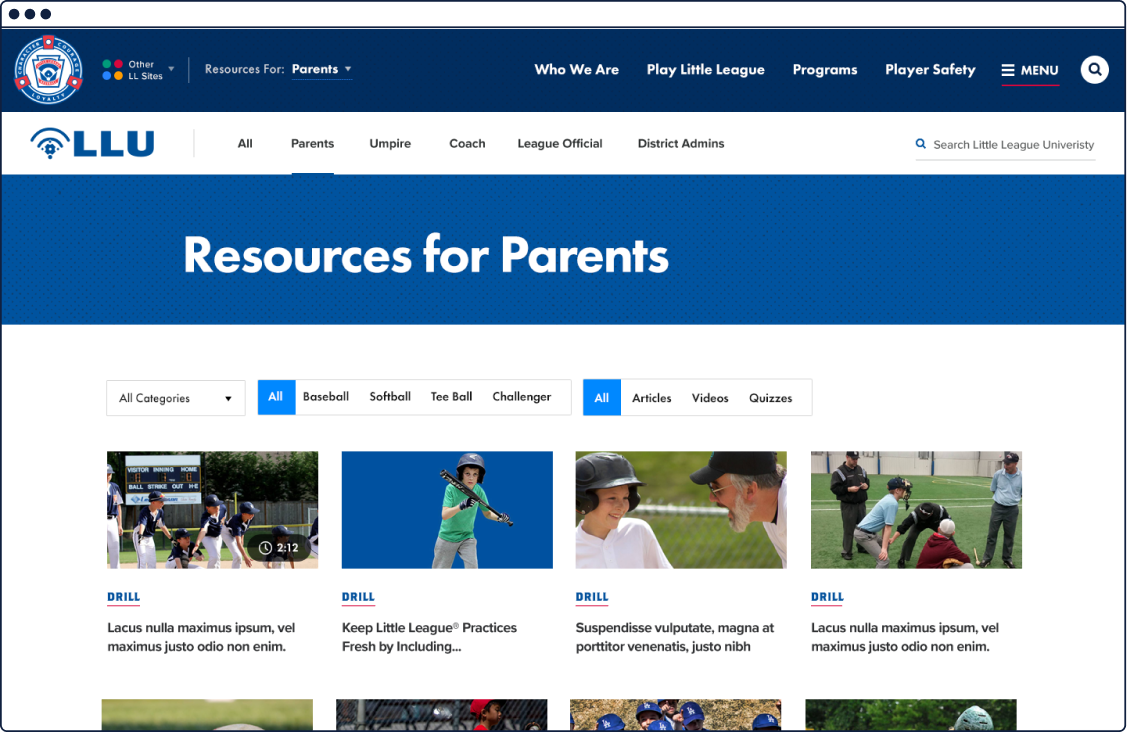
Task: Click the Resources for Parents heading
Action: tap(426, 255)
